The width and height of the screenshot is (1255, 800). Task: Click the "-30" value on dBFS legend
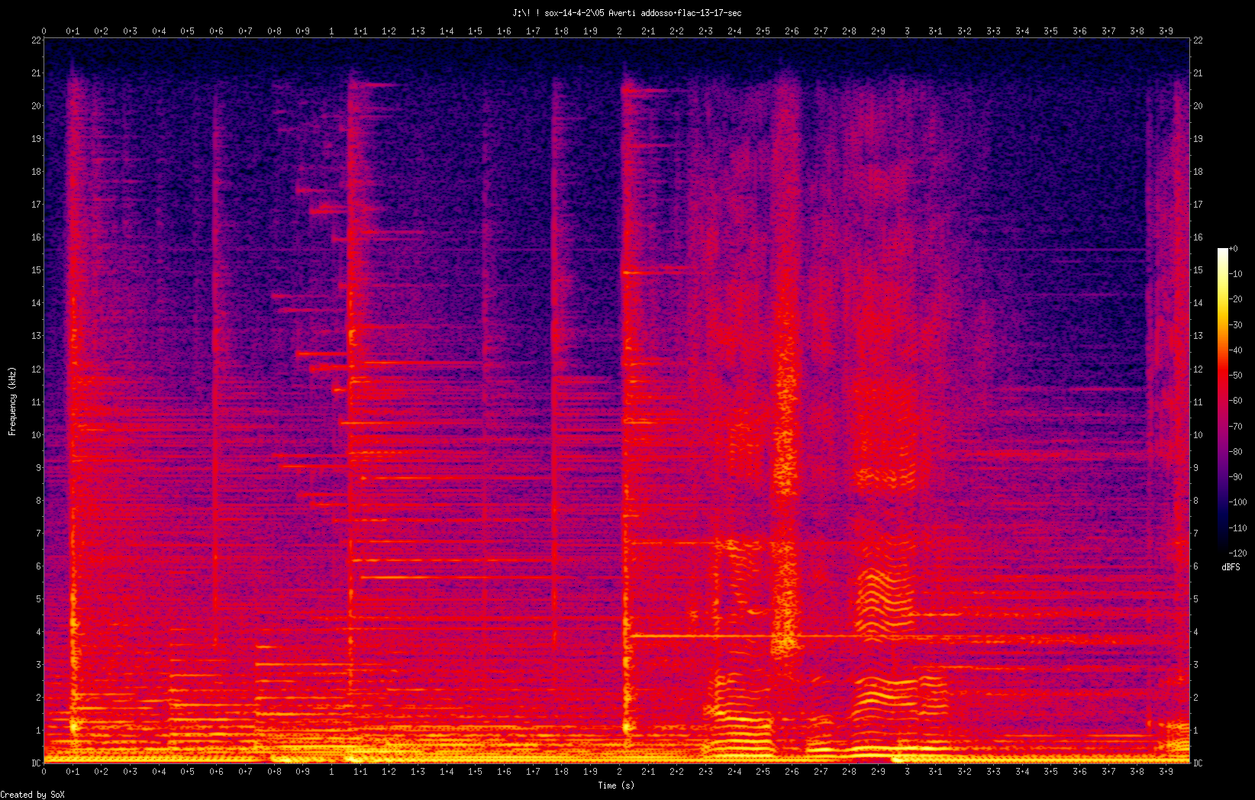1238,324
